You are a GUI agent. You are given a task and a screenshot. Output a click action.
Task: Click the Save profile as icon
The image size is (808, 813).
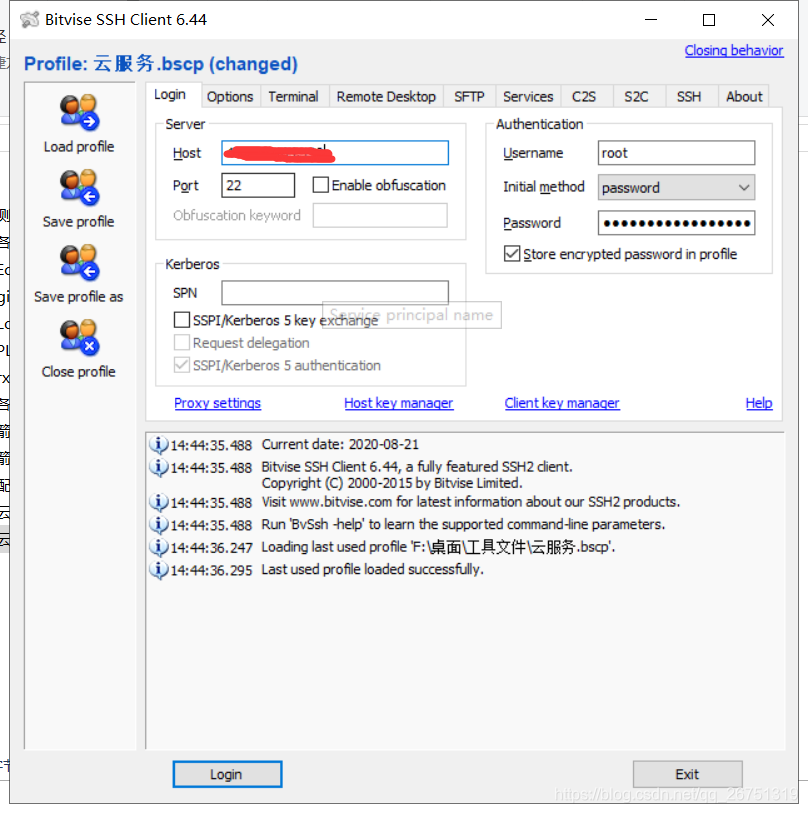(x=79, y=263)
